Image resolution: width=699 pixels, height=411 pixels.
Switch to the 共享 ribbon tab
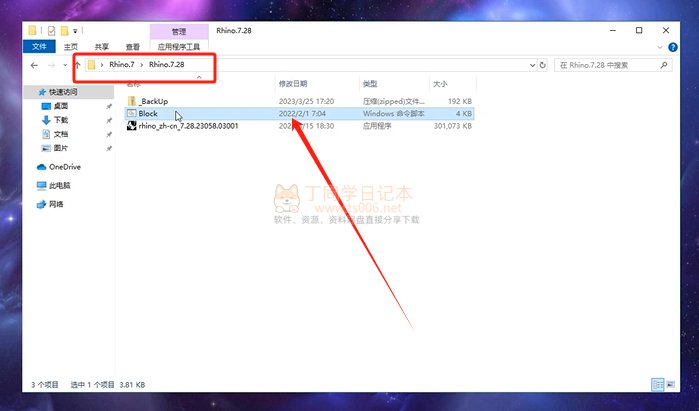click(x=102, y=46)
